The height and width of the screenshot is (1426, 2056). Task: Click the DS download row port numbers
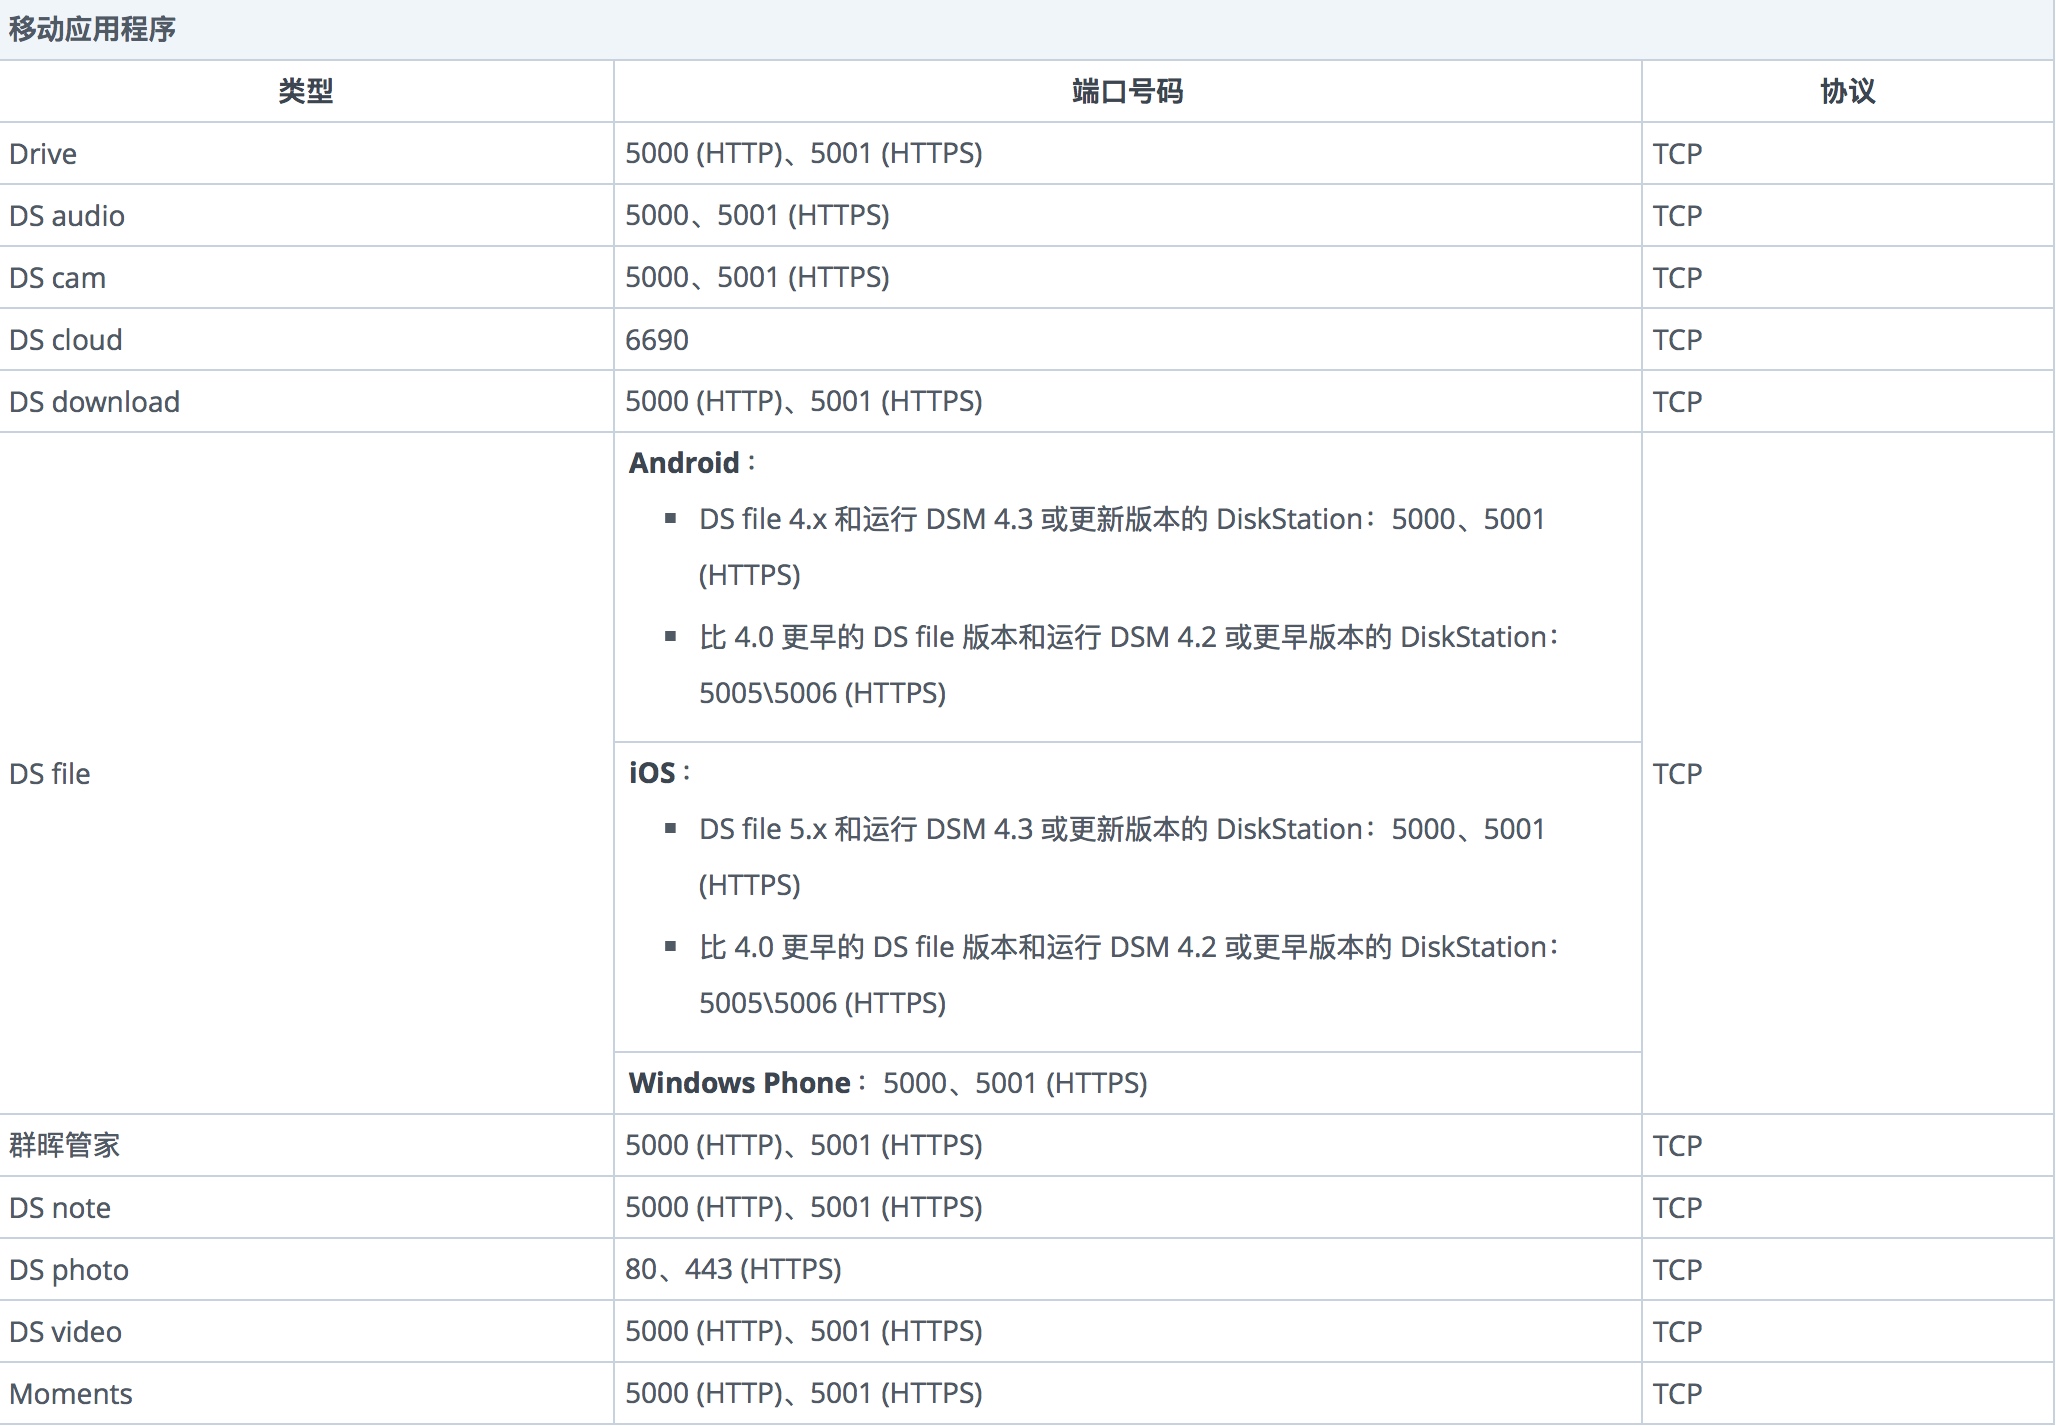click(804, 401)
